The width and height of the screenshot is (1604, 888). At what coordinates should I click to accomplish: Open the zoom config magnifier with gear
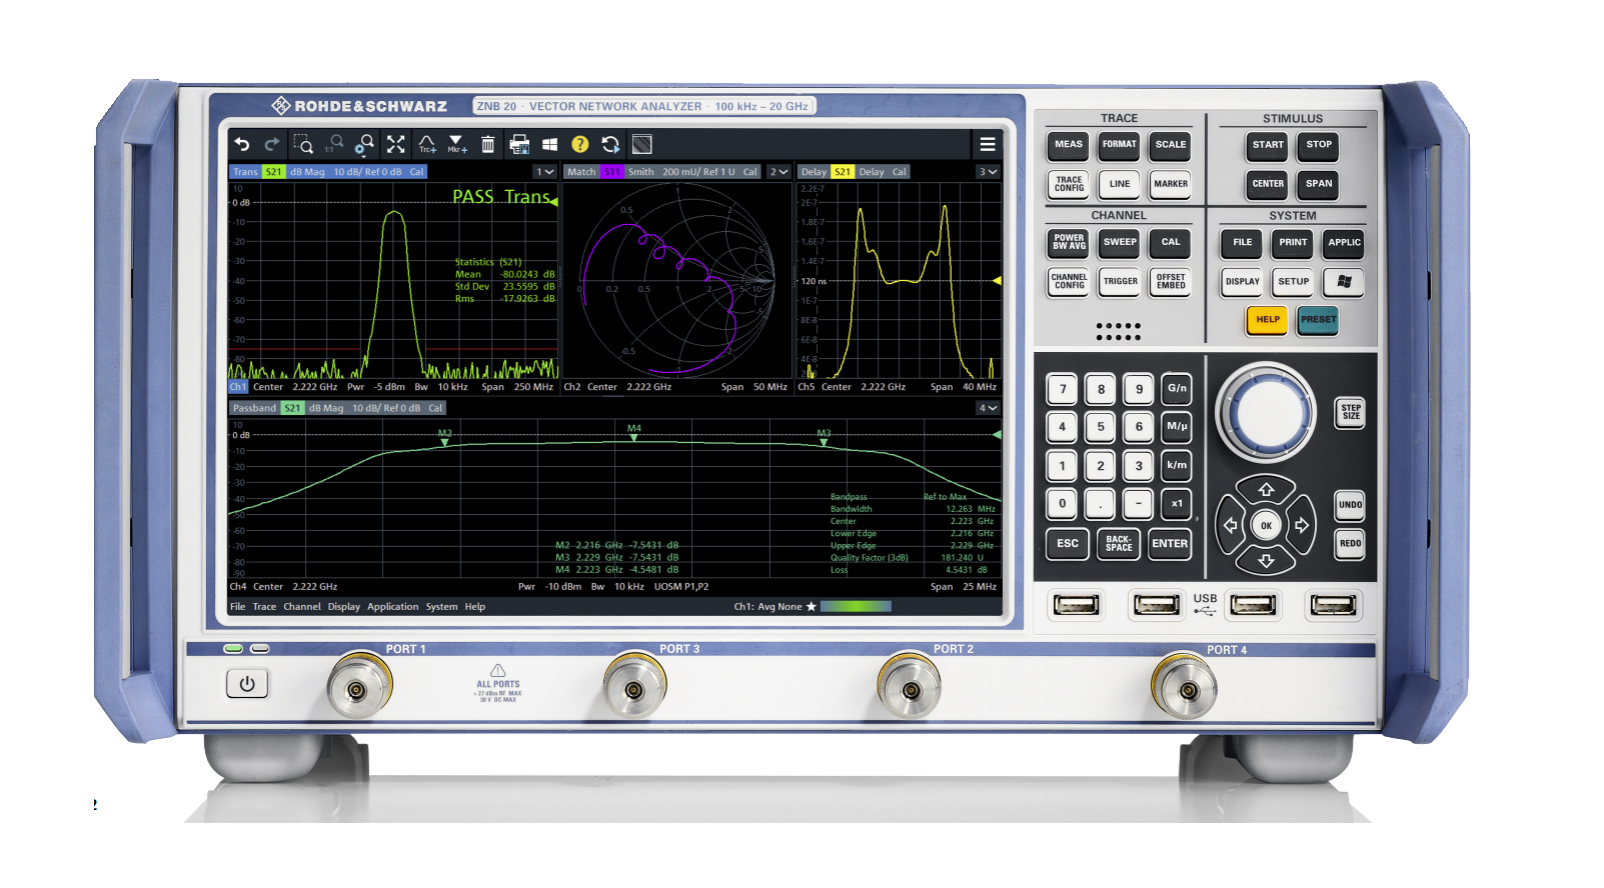365,145
